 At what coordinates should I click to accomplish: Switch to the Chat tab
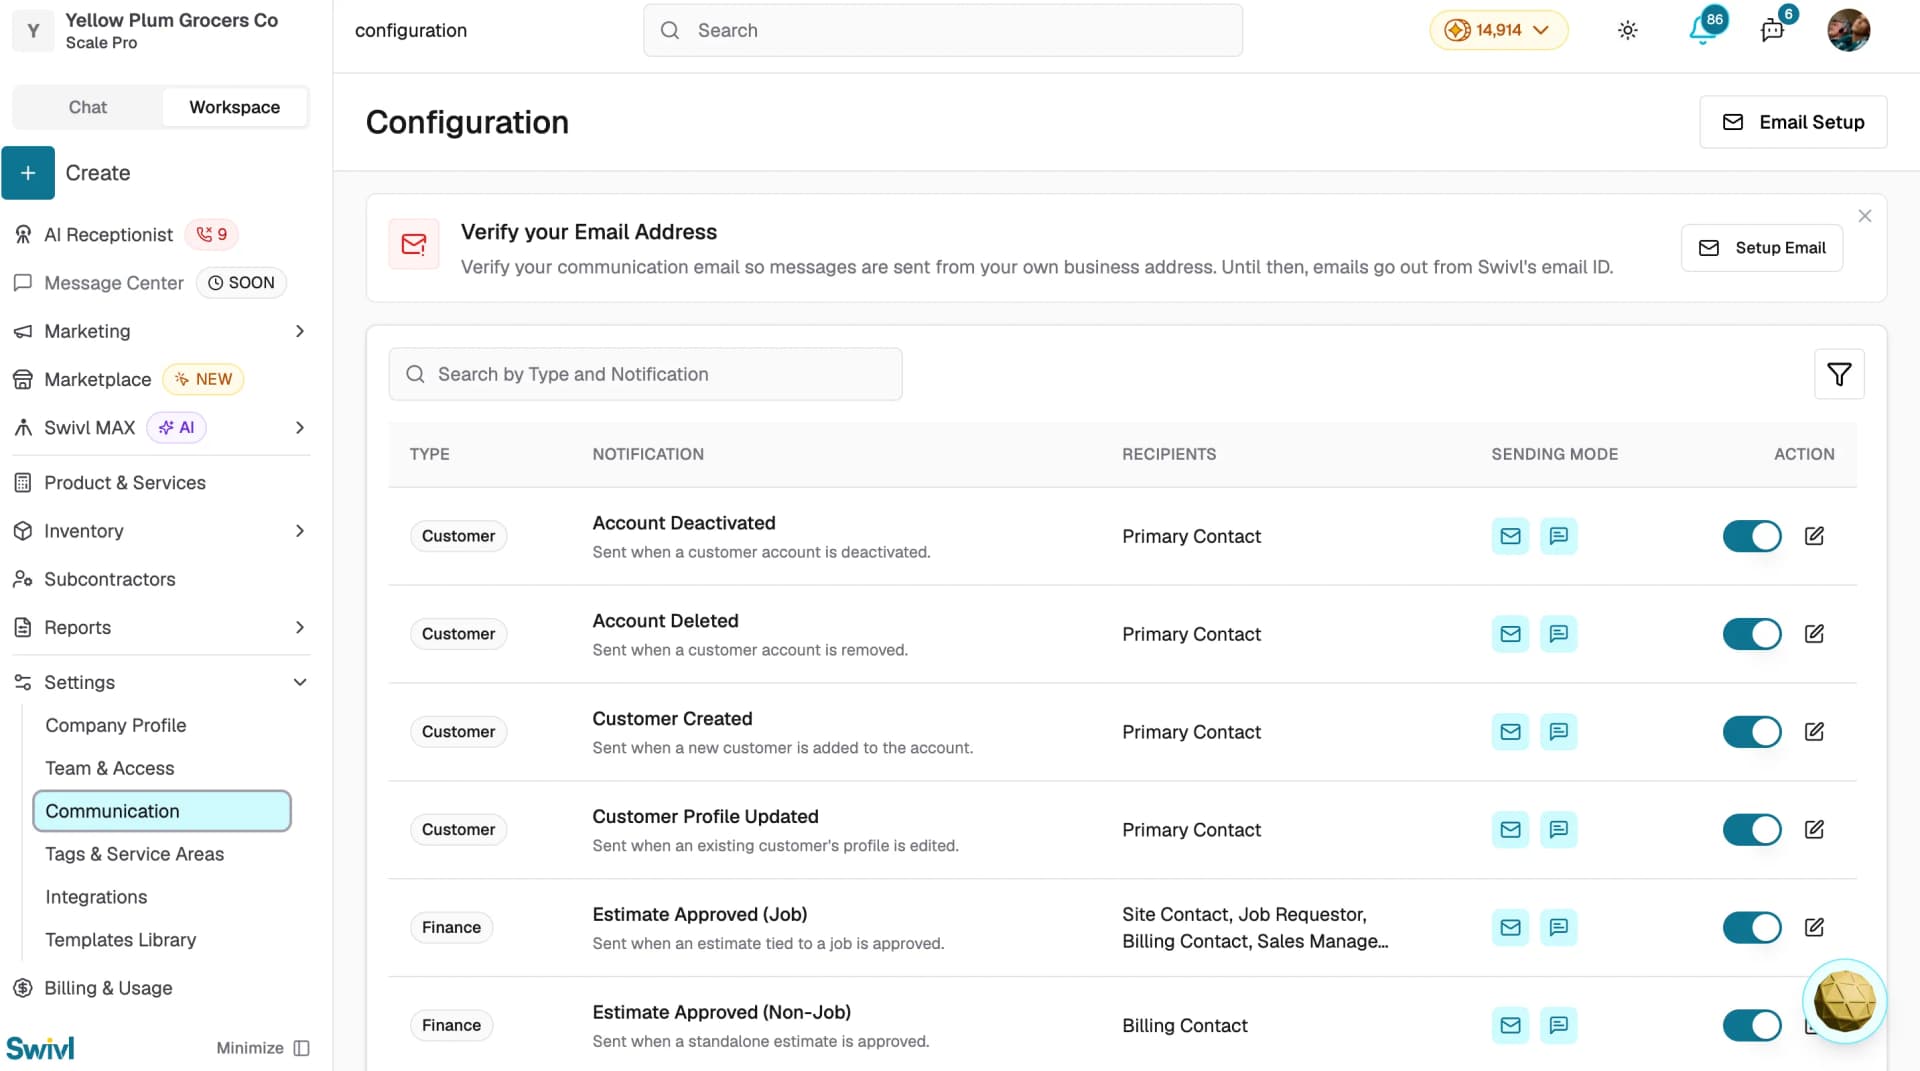click(x=88, y=107)
